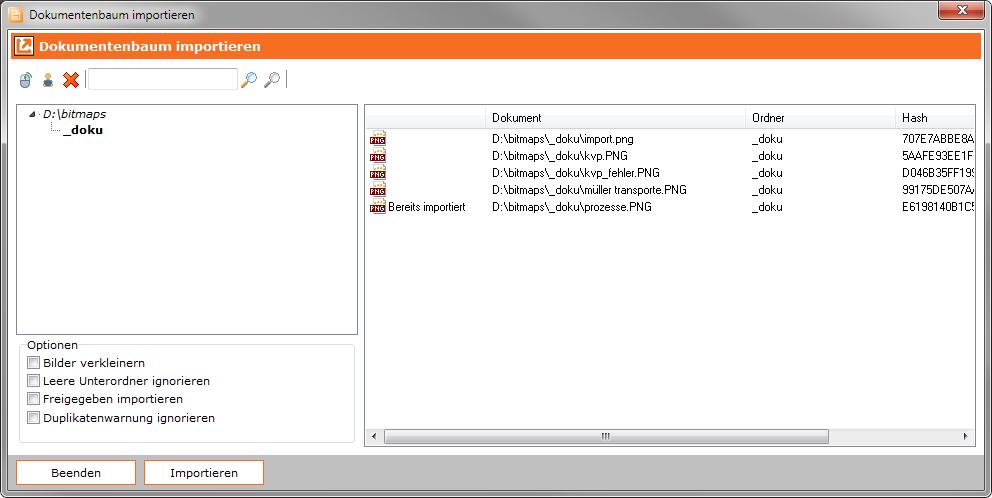Screen dimensions: 992x498
Task: Click the mouse icon in the toolbar
Action: (26, 80)
